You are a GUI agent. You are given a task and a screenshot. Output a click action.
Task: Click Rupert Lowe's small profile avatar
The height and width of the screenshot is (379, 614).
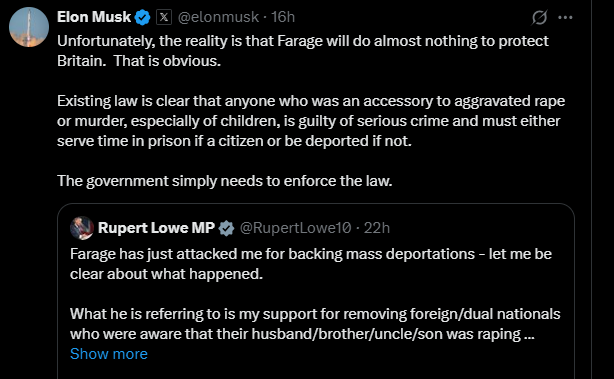(x=82, y=228)
